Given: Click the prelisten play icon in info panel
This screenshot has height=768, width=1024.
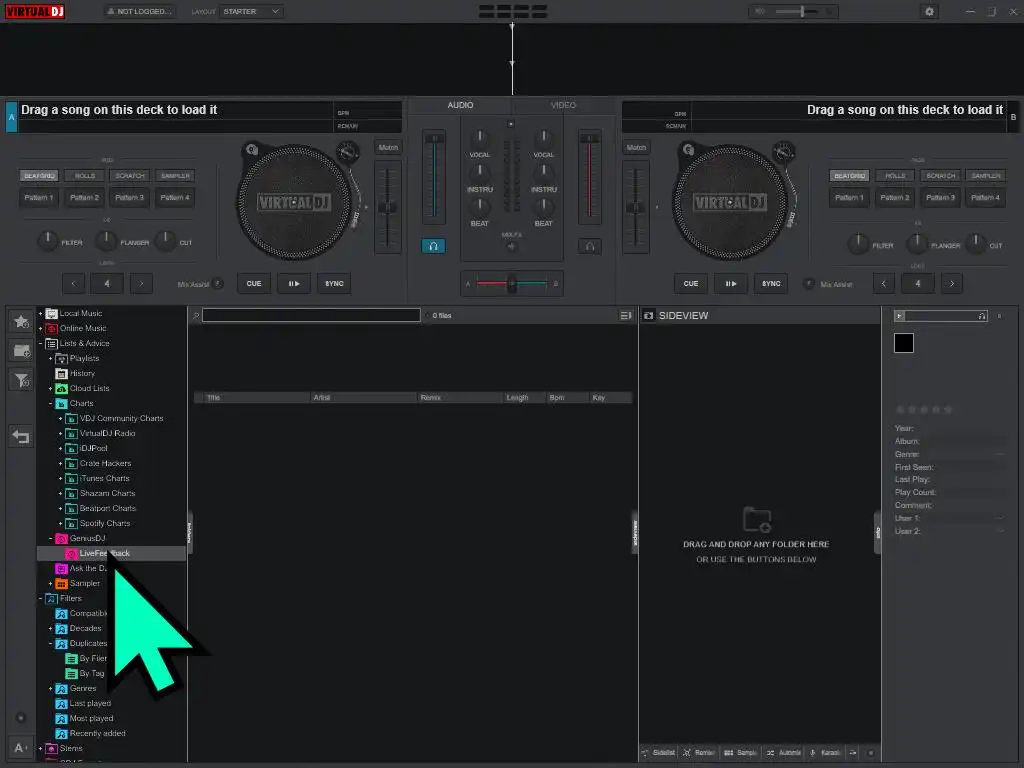Looking at the screenshot, I should point(899,316).
